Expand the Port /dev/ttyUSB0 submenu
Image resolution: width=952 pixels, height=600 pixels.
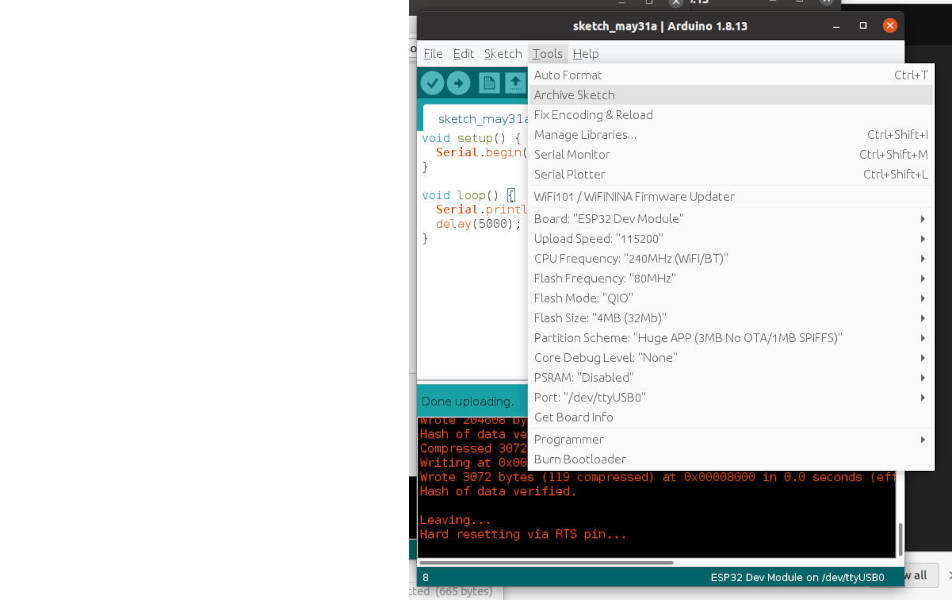click(731, 397)
